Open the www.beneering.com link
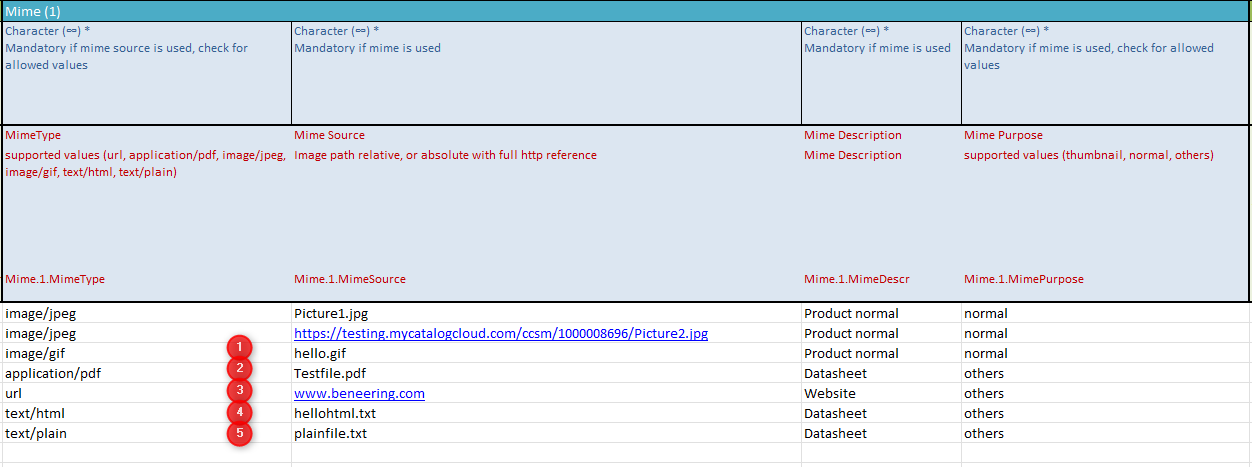The image size is (1252, 467). point(359,393)
